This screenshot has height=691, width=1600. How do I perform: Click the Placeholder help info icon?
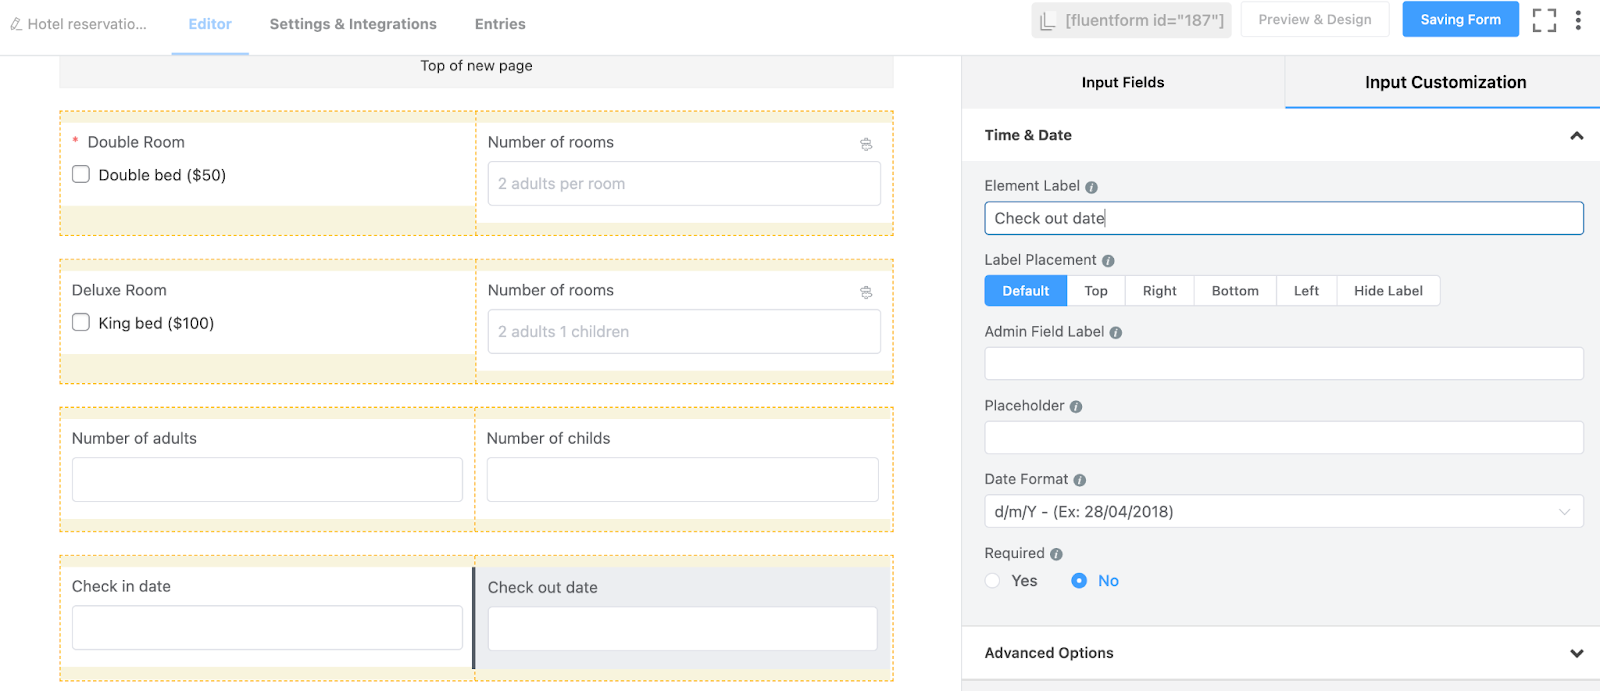point(1076,407)
